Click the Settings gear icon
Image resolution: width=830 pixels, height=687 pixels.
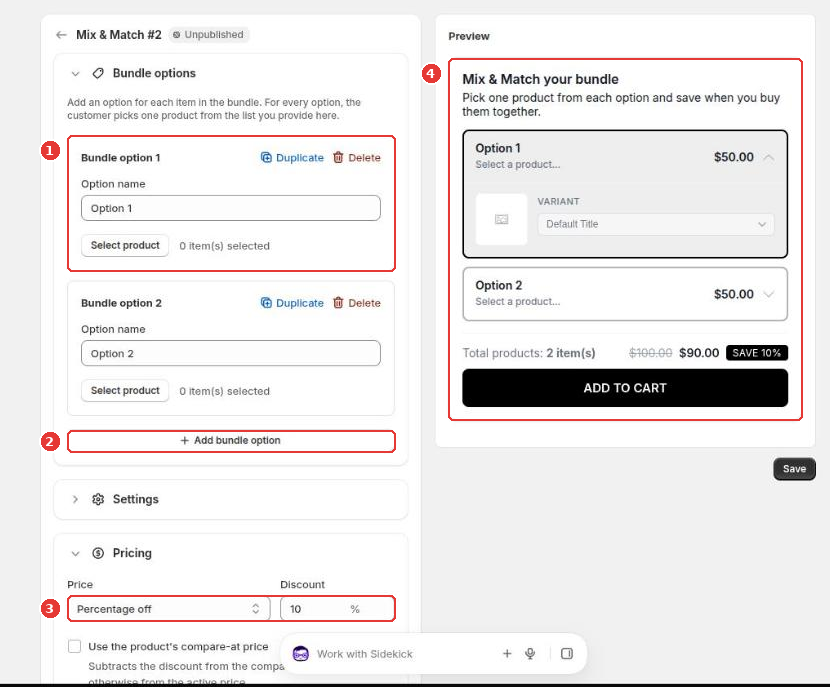click(x=98, y=499)
